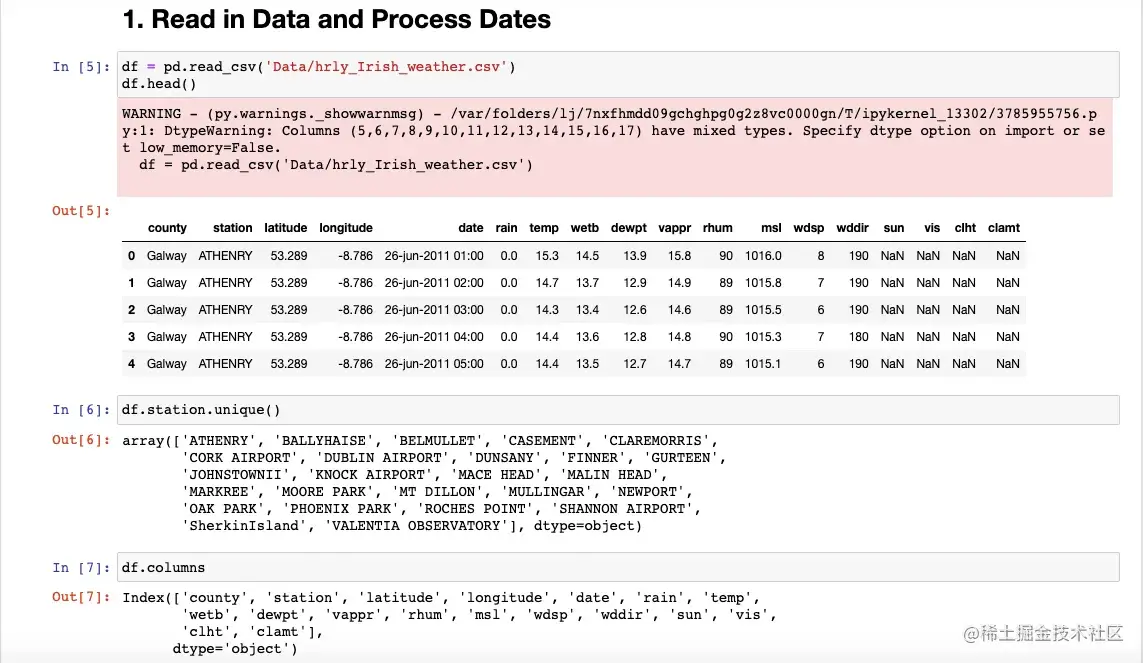Click the 'station' column header
Screen dimensions: 1143x663
[x=232, y=228]
